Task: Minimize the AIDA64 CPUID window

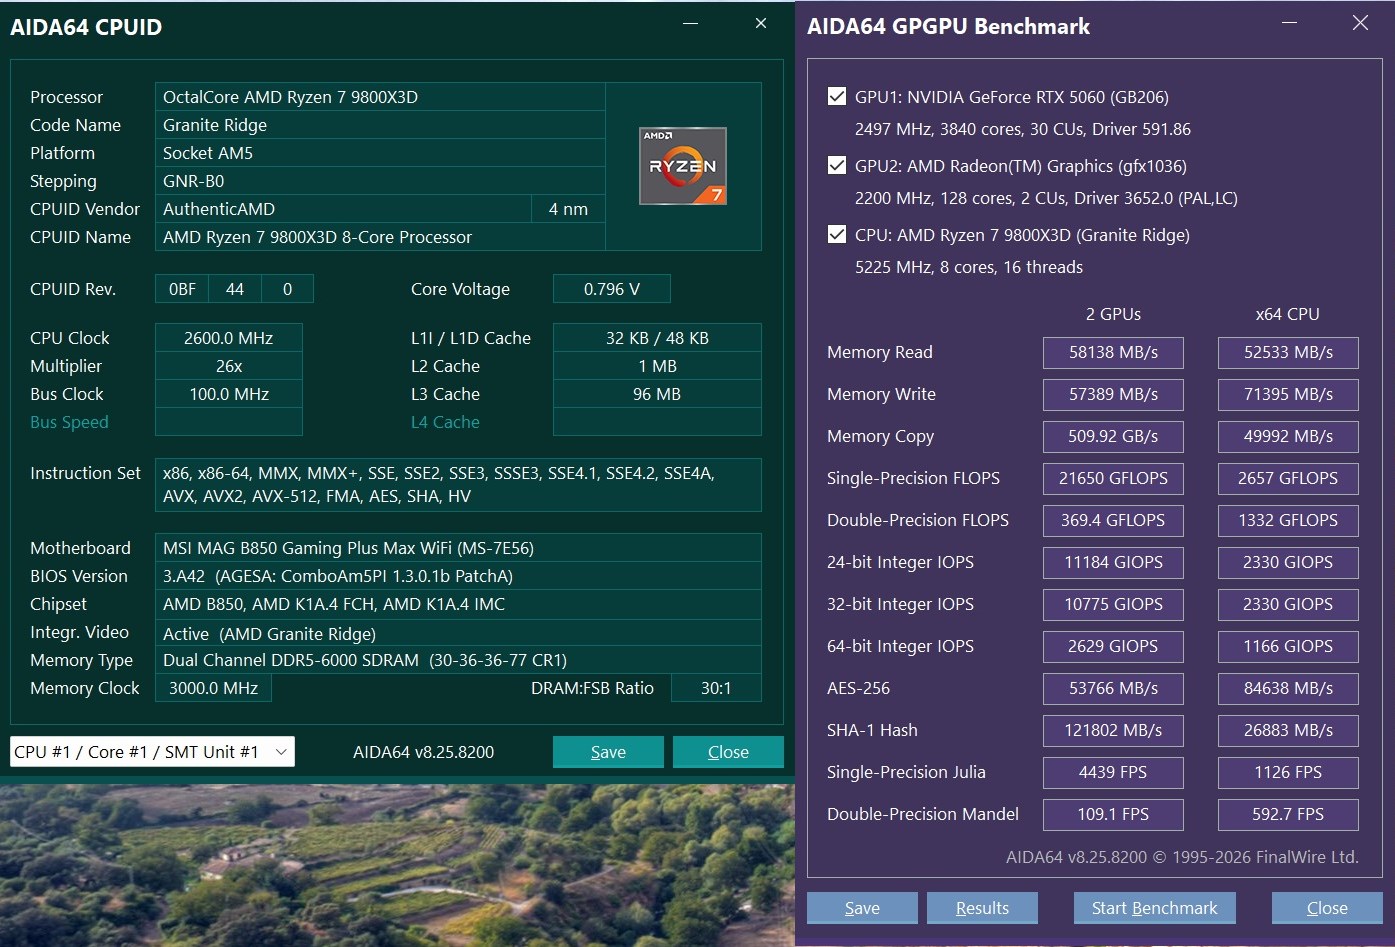Action: (691, 24)
